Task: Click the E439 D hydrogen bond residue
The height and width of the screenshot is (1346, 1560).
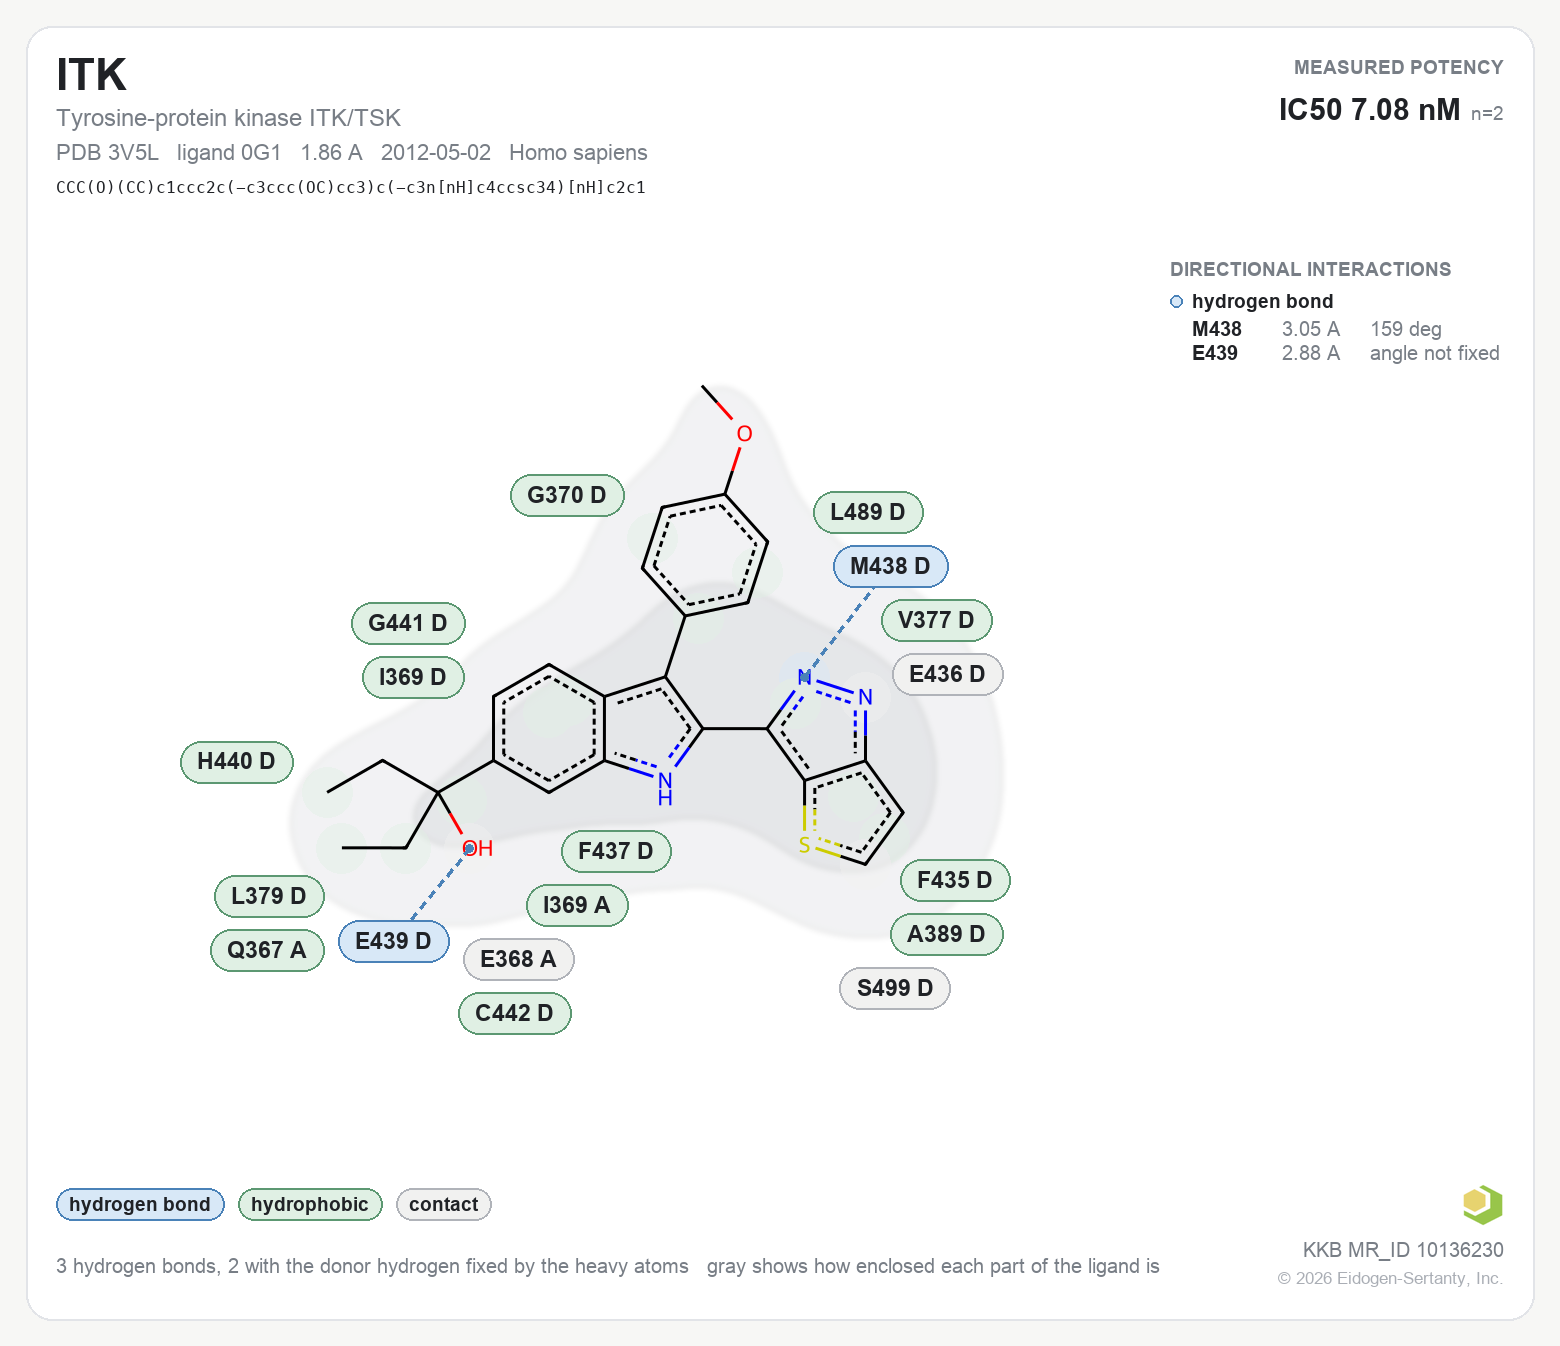Action: tap(393, 941)
